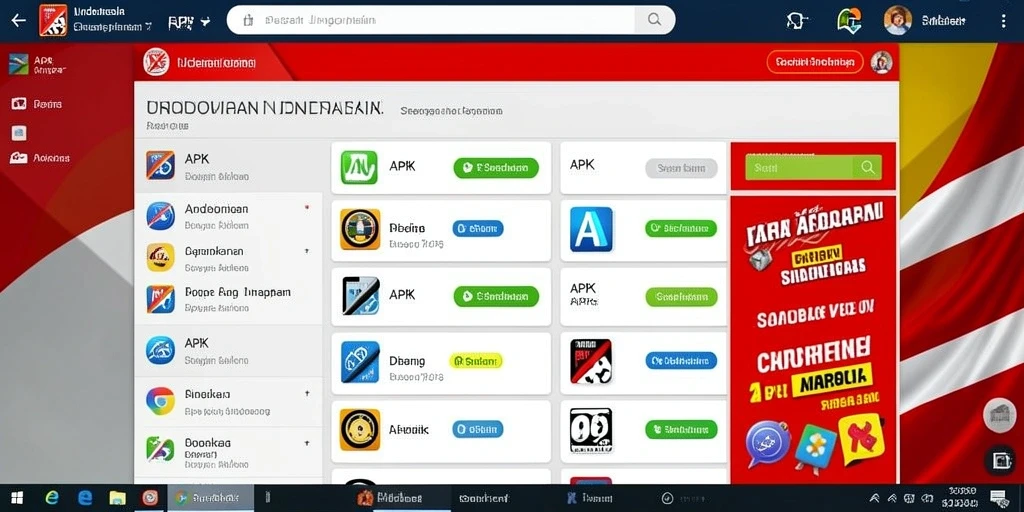
Task: Open the red and black app icon
Action: pyautogui.click(x=591, y=361)
